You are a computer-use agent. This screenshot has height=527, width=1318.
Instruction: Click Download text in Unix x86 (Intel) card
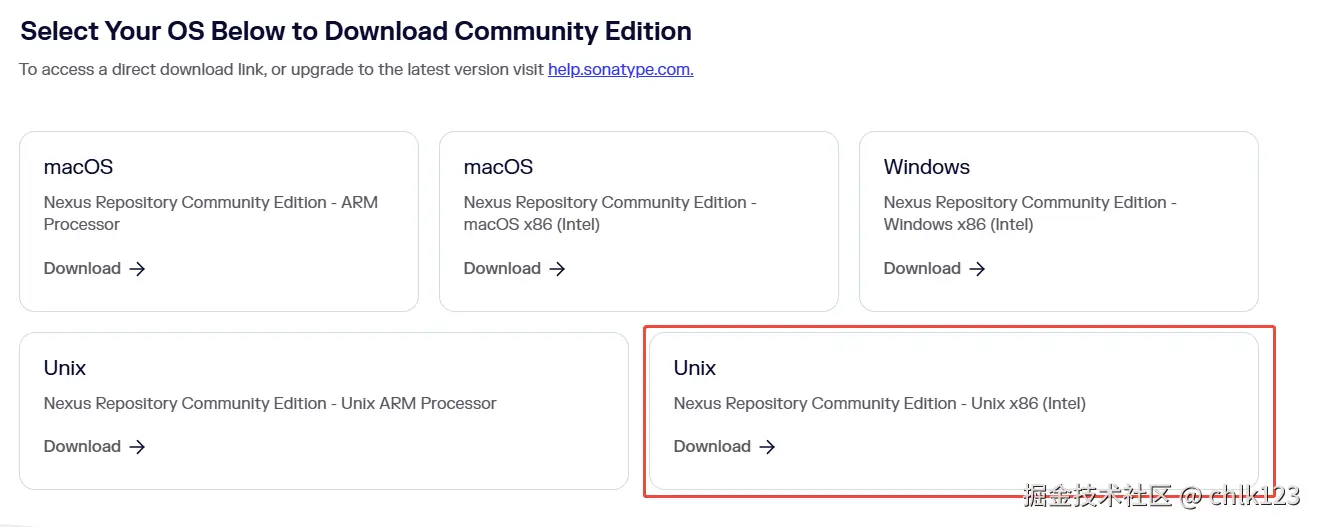(x=712, y=447)
